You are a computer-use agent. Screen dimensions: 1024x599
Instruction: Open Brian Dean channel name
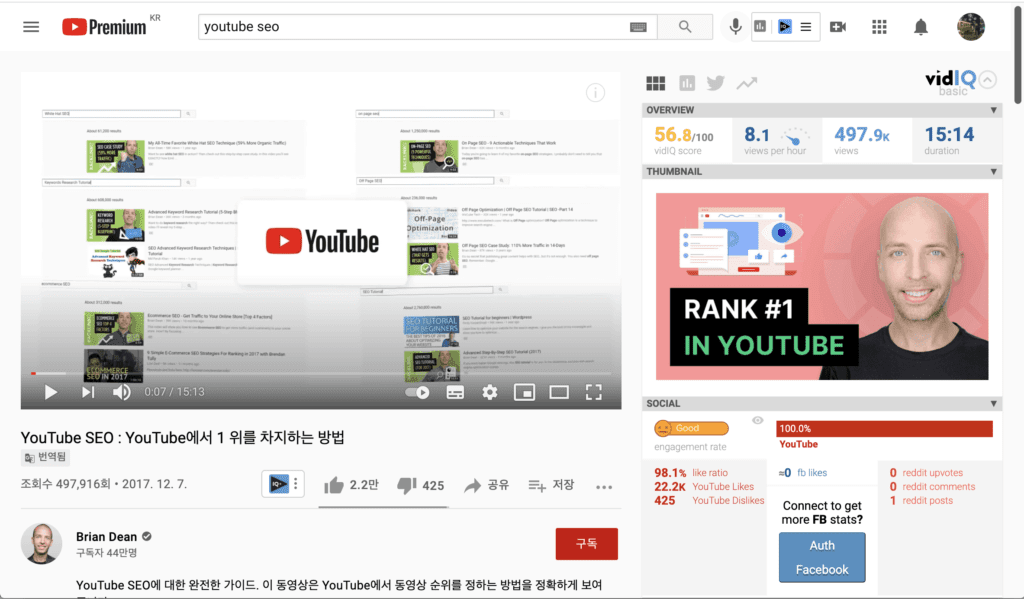click(x=106, y=536)
